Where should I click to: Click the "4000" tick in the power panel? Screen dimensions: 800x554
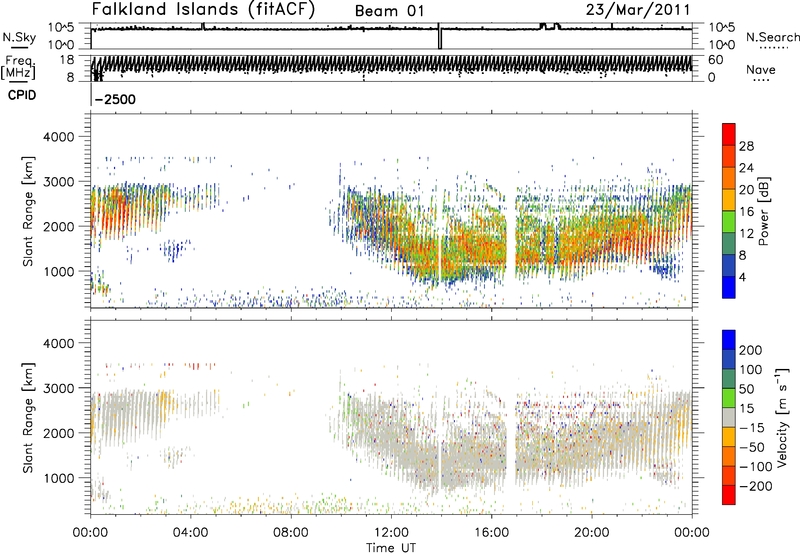pyautogui.click(x=58, y=137)
